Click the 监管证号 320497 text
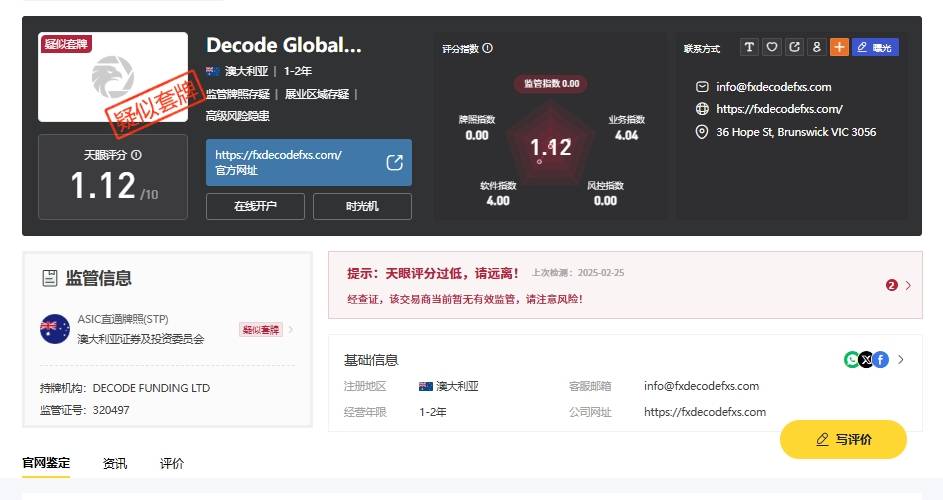The width and height of the screenshot is (943, 500). tap(85, 410)
